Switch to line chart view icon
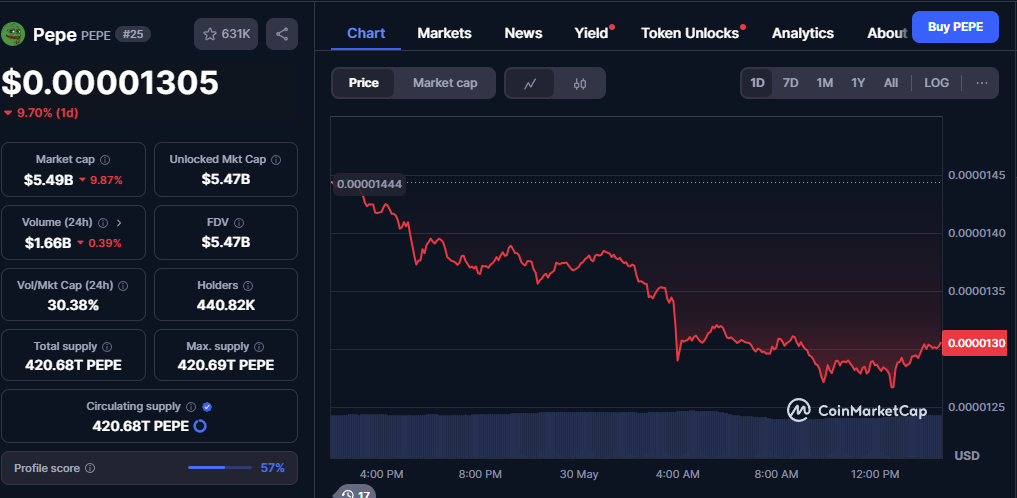Viewport: 1017px width, 498px height. (530, 83)
